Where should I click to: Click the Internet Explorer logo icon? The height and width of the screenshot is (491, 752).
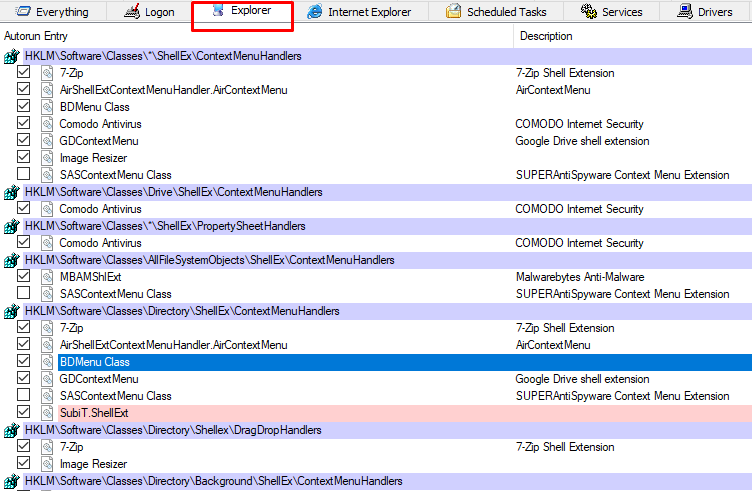[x=315, y=11]
